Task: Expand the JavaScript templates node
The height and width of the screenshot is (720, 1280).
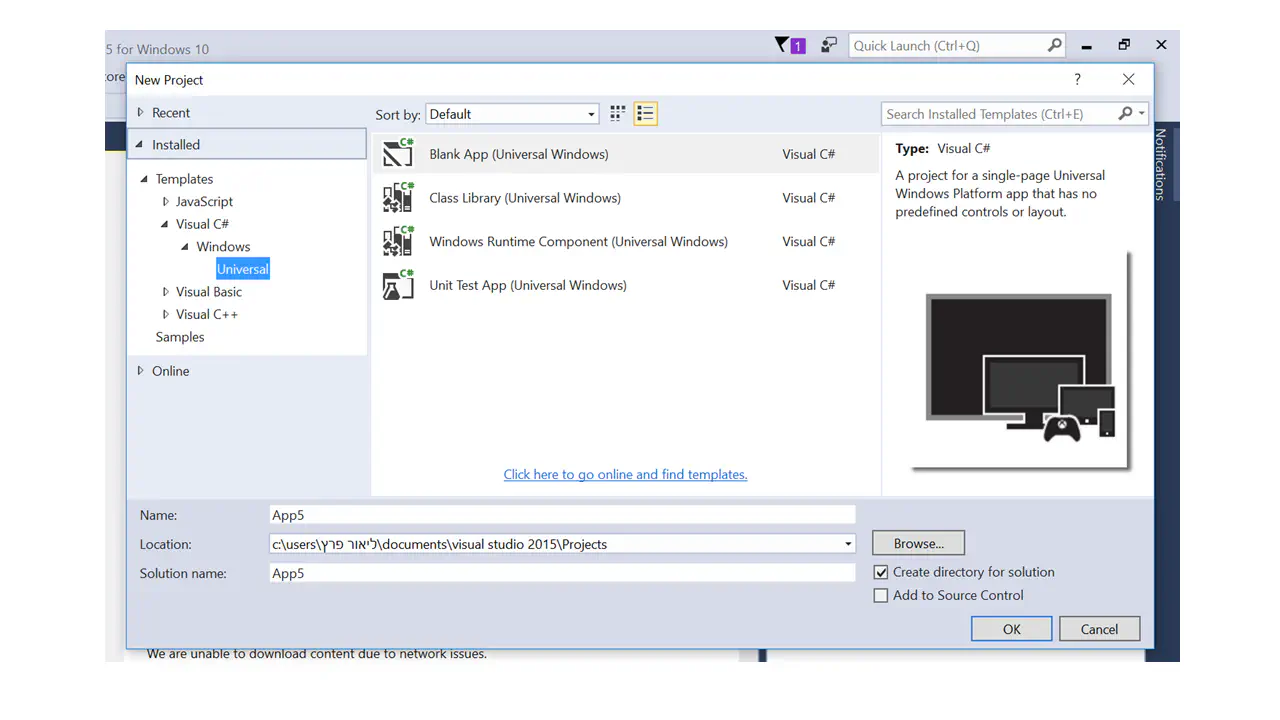Action: point(166,202)
